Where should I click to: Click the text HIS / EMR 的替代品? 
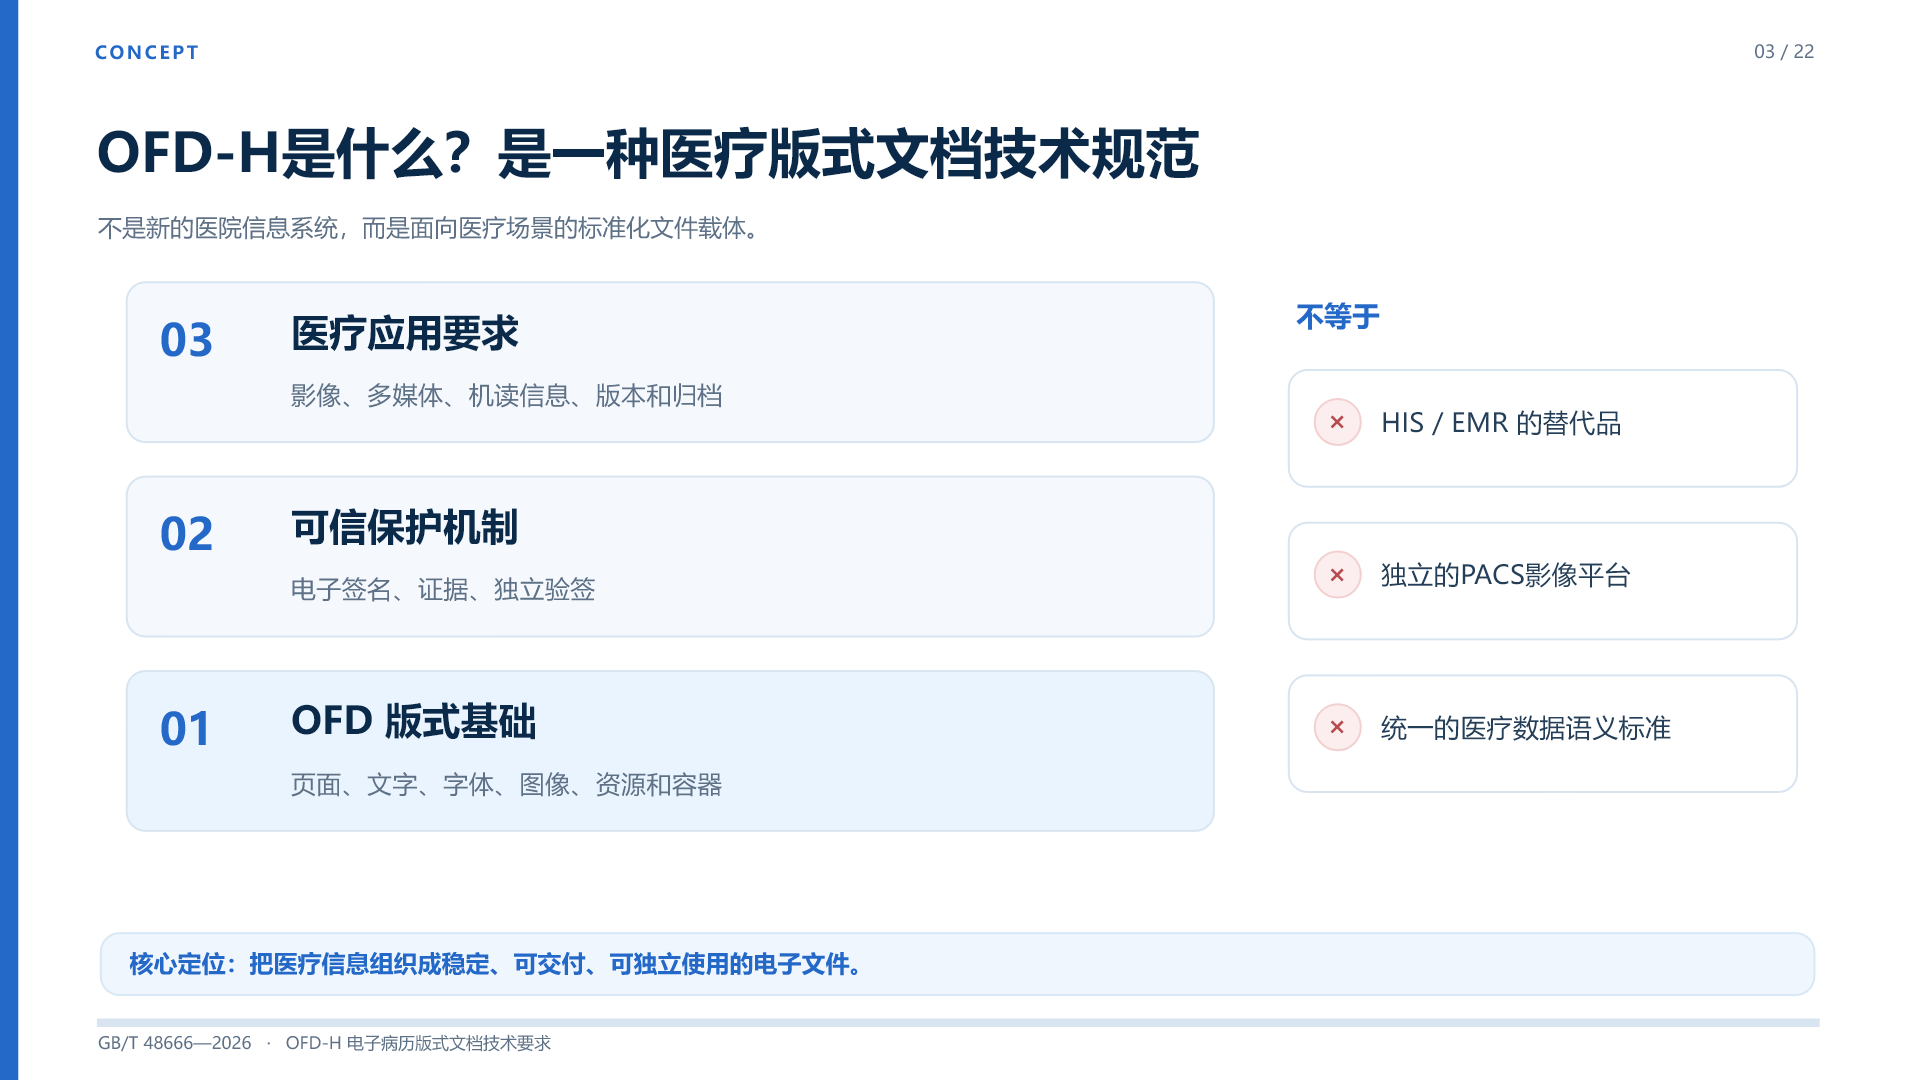1501,423
